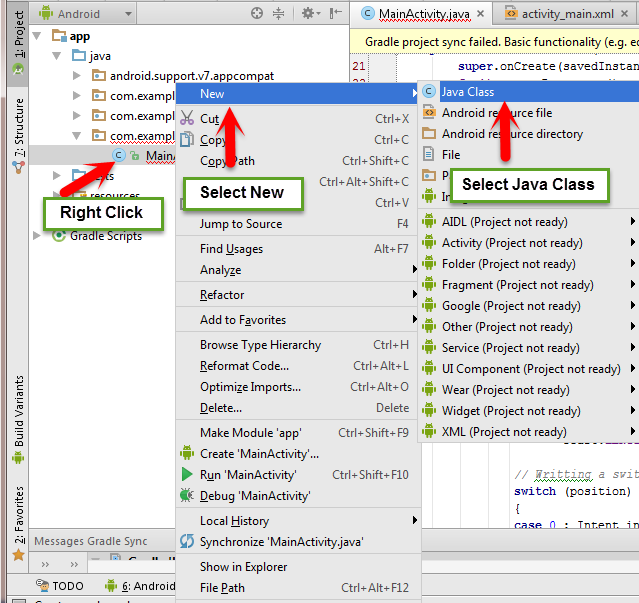Choose Find Usages from context menu
639x603 pixels.
297,249
